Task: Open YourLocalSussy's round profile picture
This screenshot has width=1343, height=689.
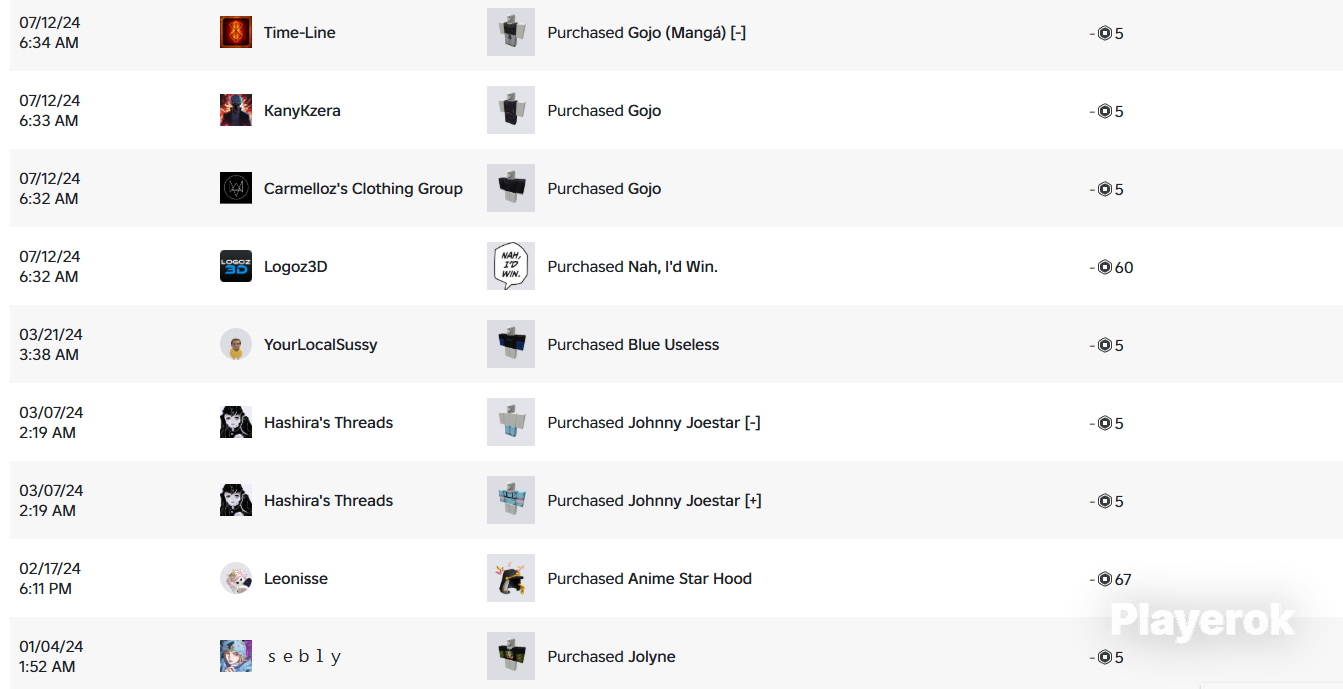Action: click(x=236, y=344)
